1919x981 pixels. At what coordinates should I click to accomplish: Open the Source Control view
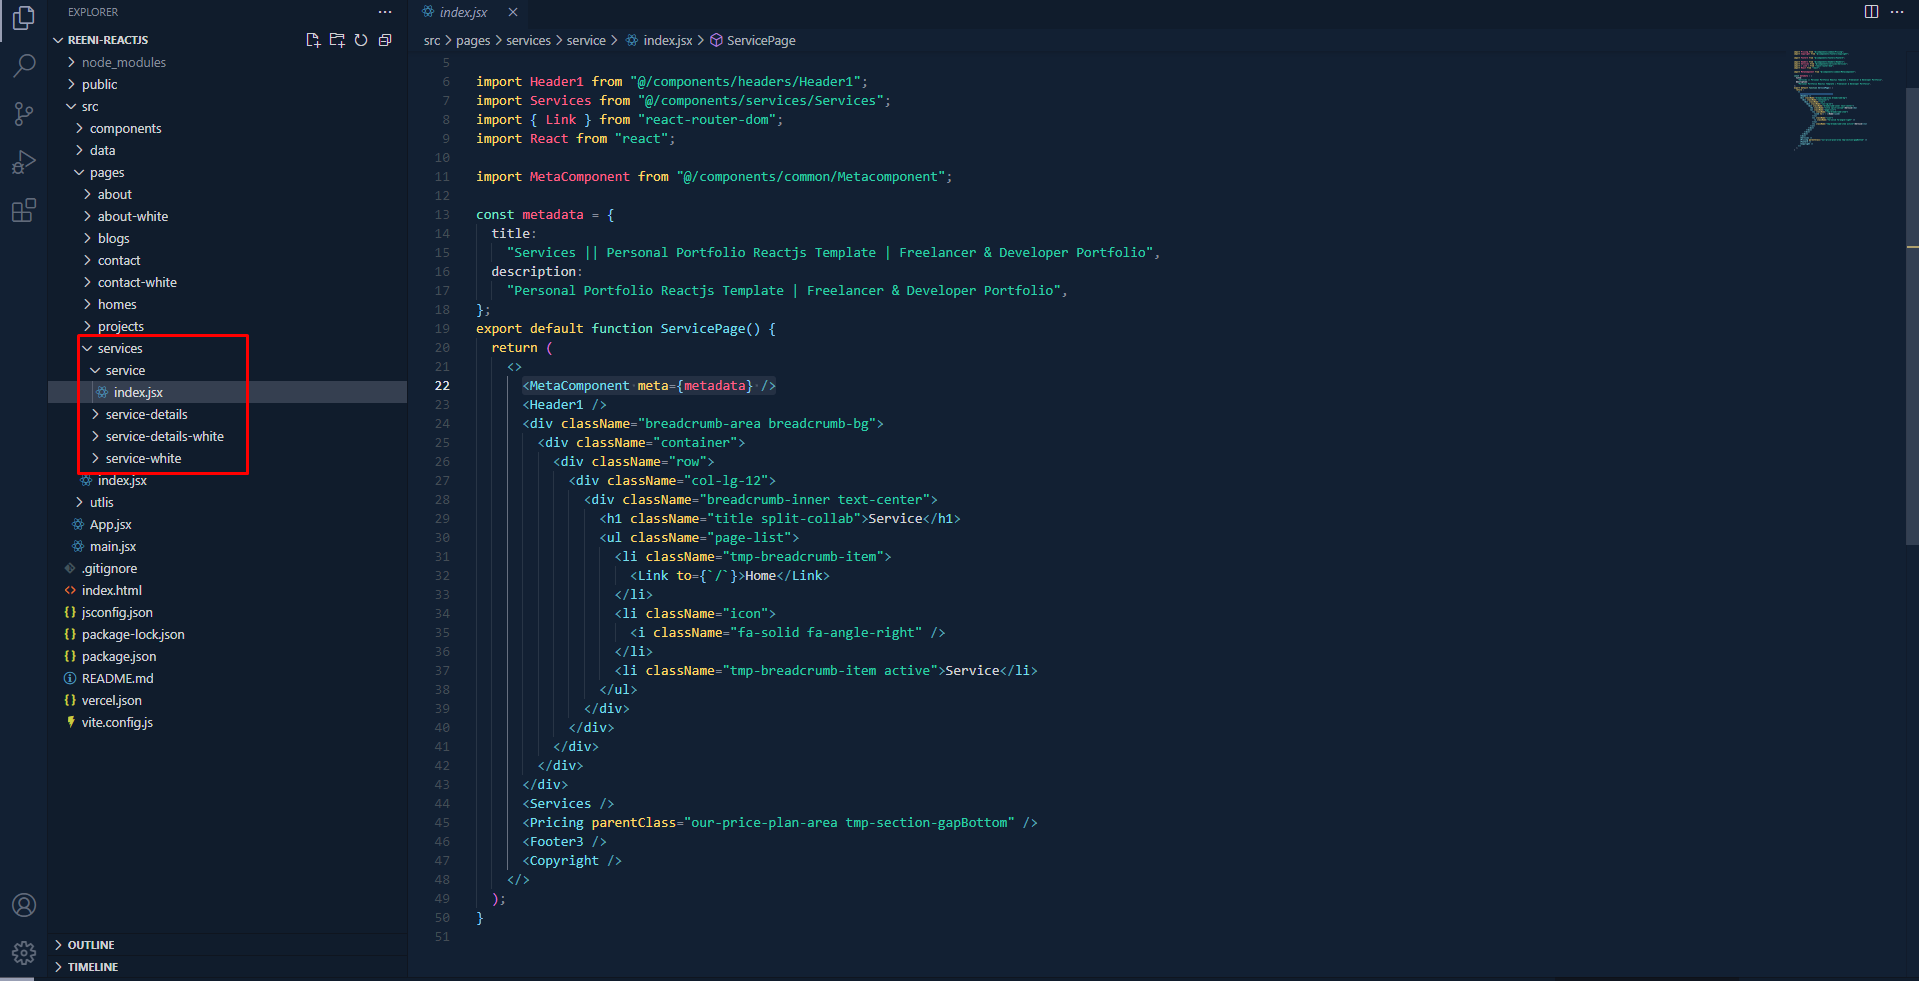click(x=24, y=114)
